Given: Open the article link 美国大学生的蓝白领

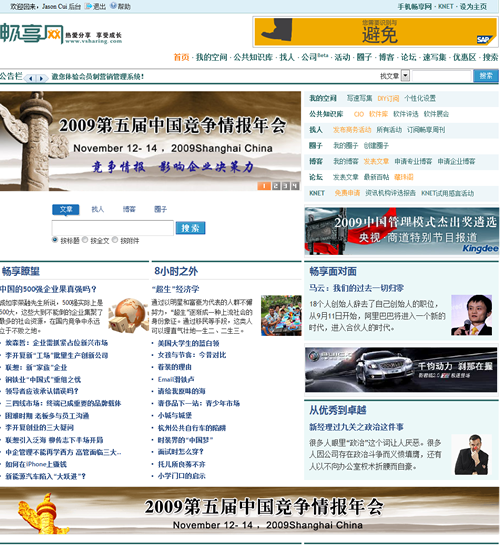Looking at the screenshot, I should (188, 343).
